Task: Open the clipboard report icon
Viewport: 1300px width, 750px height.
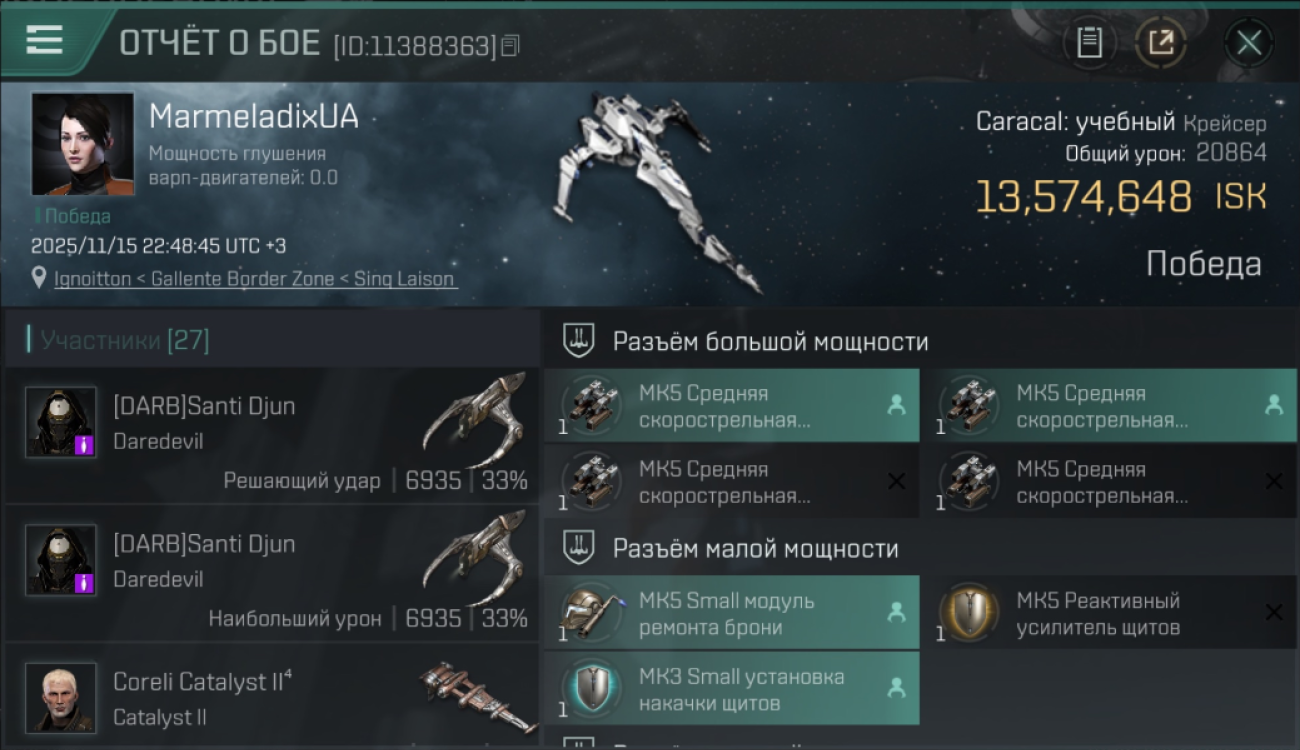Action: [1089, 43]
